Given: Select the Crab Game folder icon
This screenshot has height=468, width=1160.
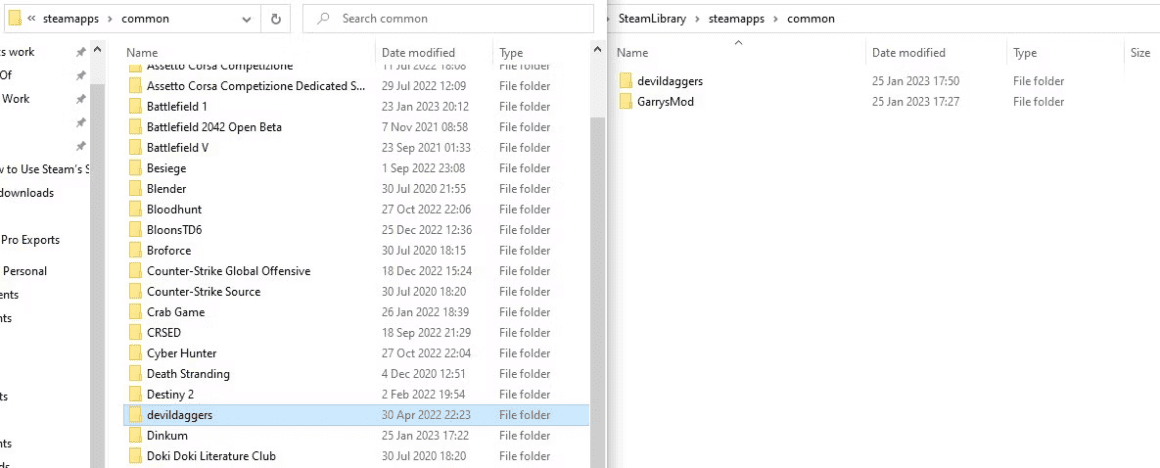Looking at the screenshot, I should click(x=135, y=312).
